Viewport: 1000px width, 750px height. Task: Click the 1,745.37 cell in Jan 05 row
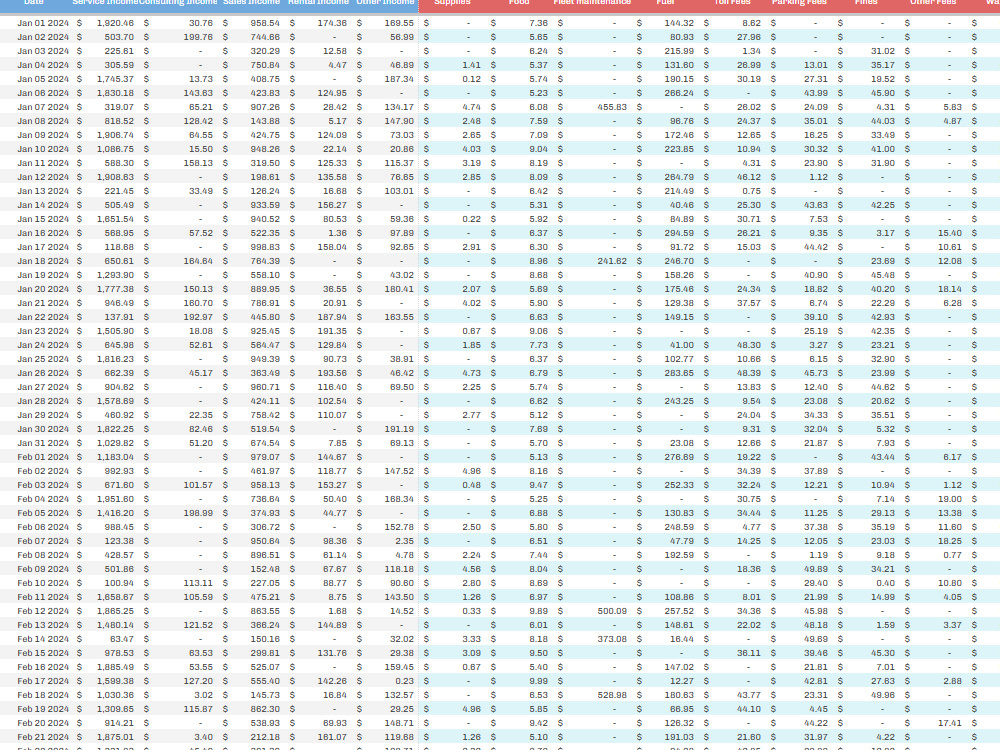[x=115, y=79]
